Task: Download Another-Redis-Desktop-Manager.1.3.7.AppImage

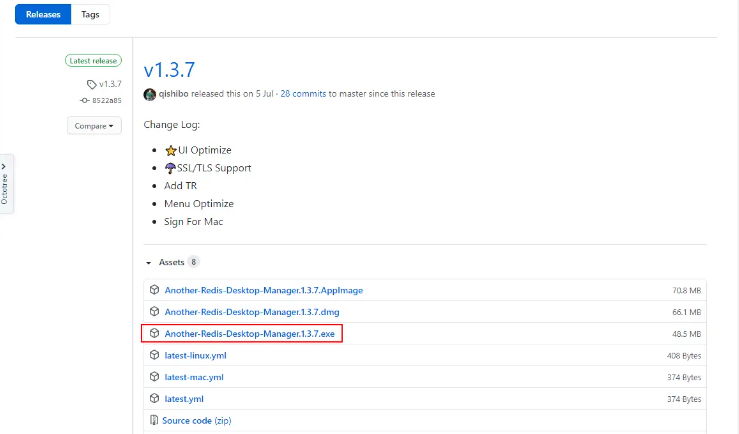Action: [263, 290]
